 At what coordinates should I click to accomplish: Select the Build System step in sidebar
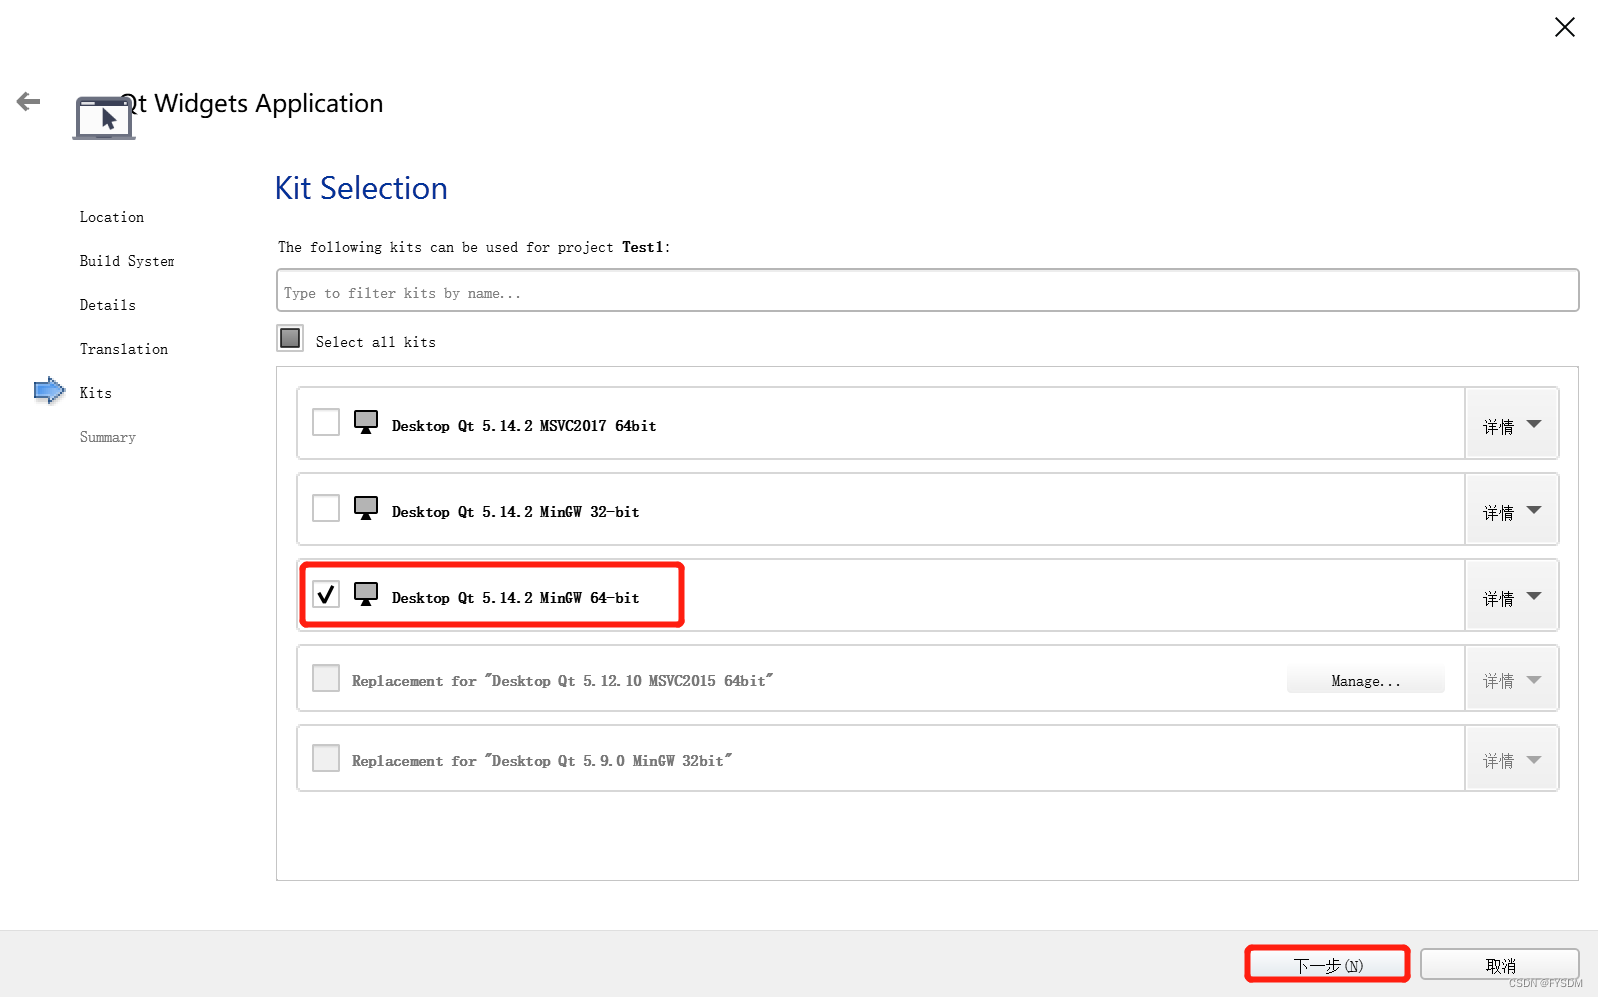tap(127, 261)
